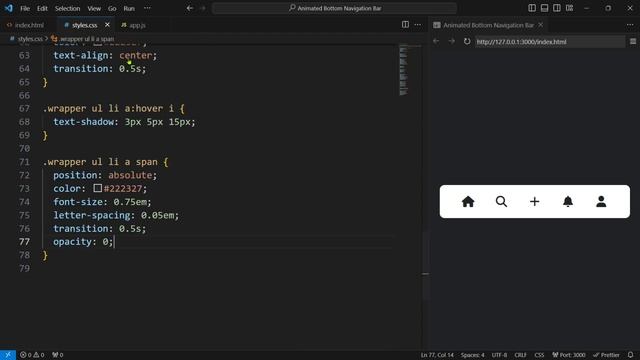The width and height of the screenshot is (640, 360).
Task: Click the Animated Bottom Navigation Bar search box
Action: click(x=334, y=8)
